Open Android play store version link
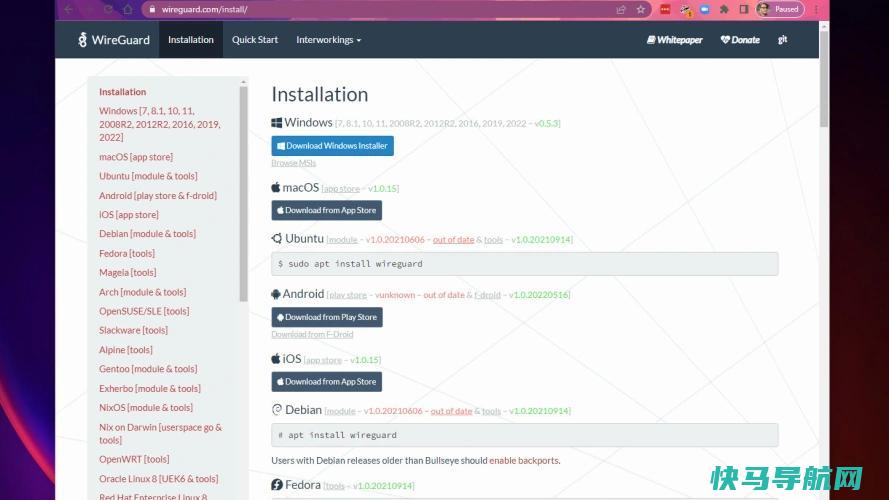889x500 pixels. tap(348, 295)
